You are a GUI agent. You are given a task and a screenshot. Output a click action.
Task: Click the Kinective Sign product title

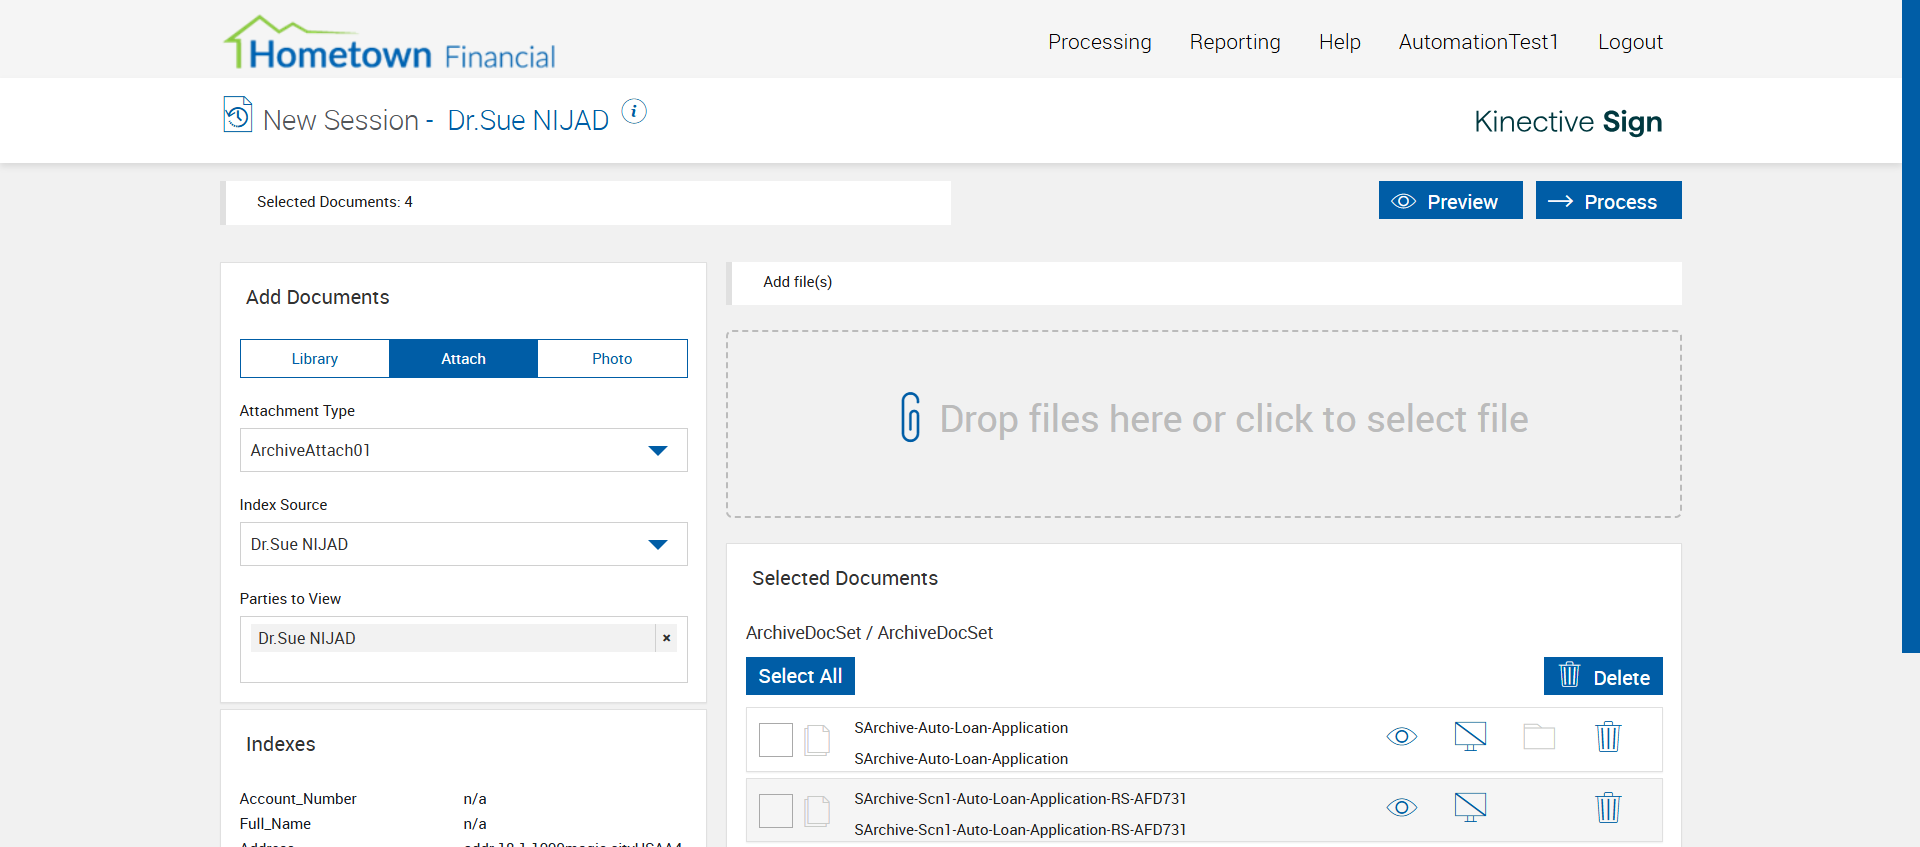[1568, 121]
